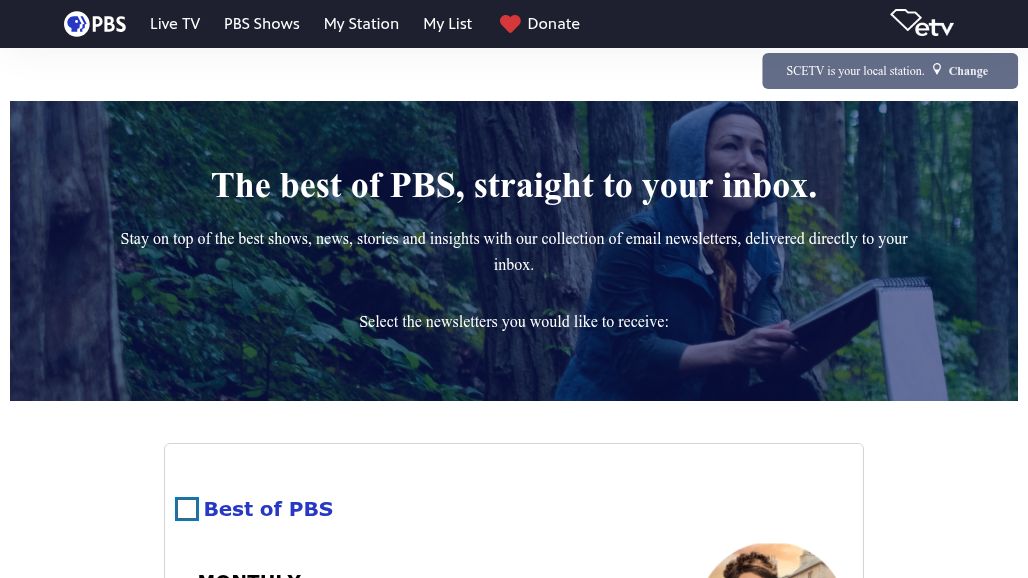
Task: Click the Donate text link
Action: click(x=553, y=24)
